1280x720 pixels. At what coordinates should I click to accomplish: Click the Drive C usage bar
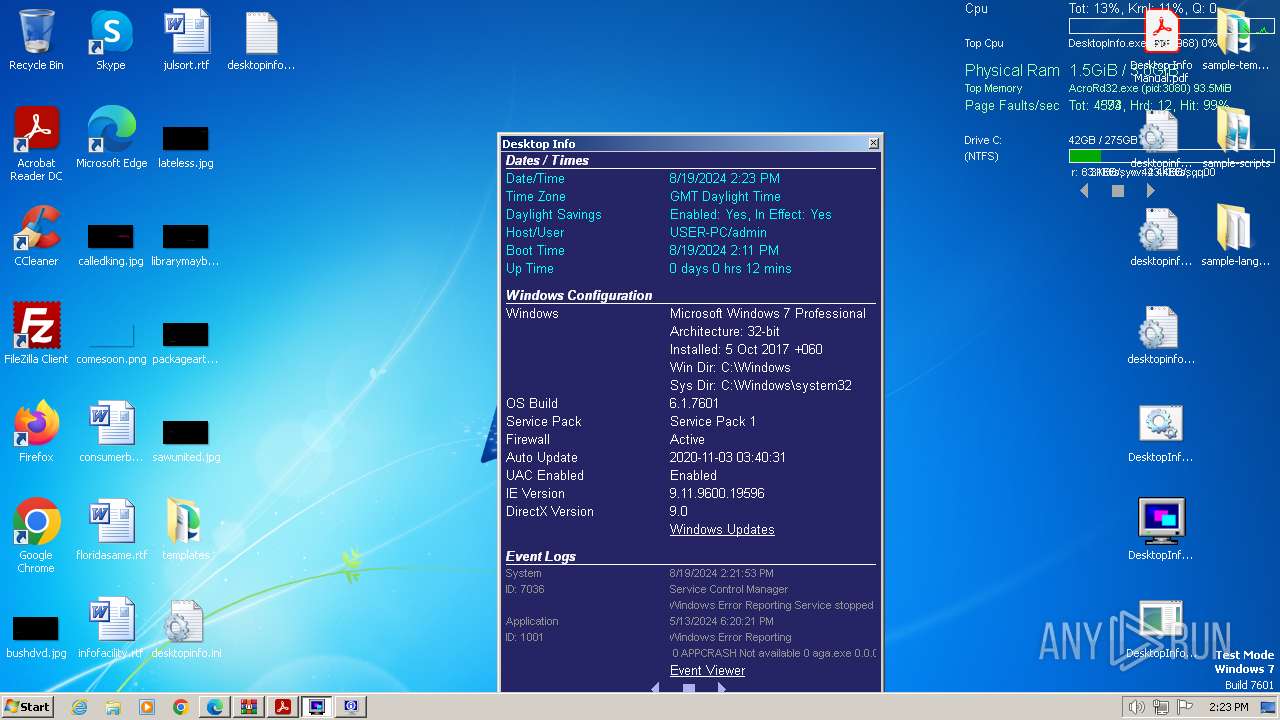tap(1171, 156)
